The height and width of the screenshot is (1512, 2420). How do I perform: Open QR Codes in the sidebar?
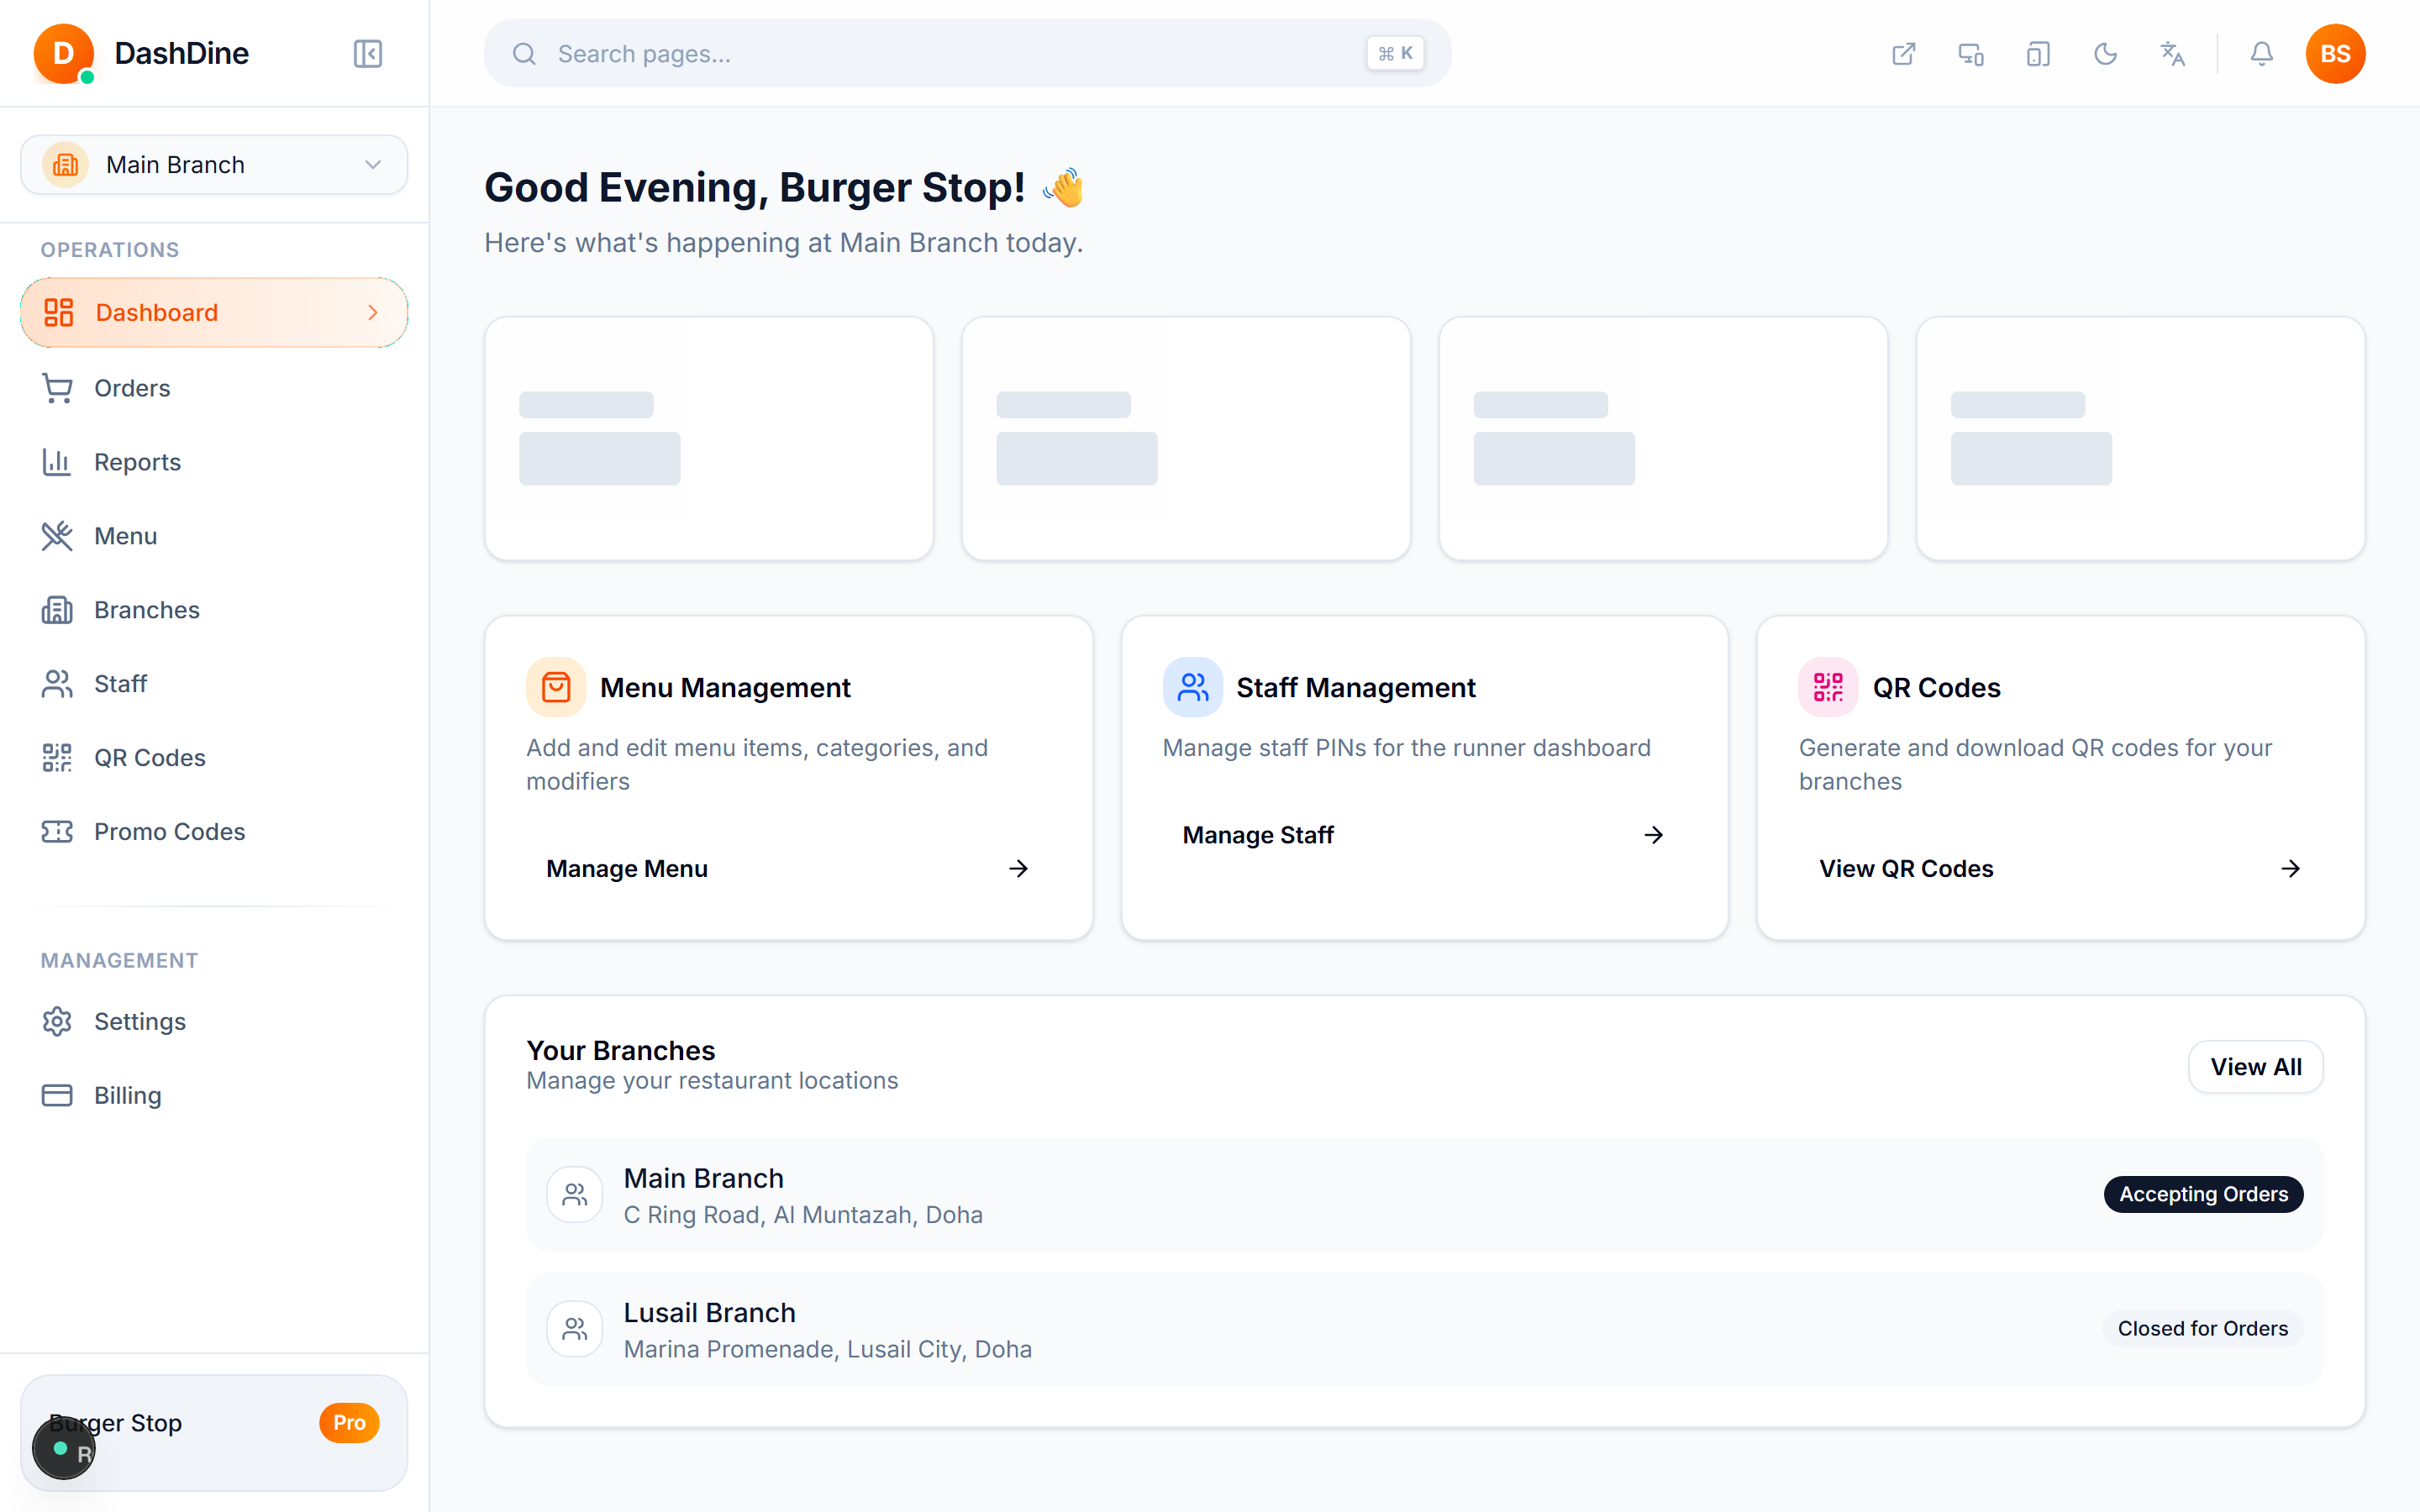214,758
